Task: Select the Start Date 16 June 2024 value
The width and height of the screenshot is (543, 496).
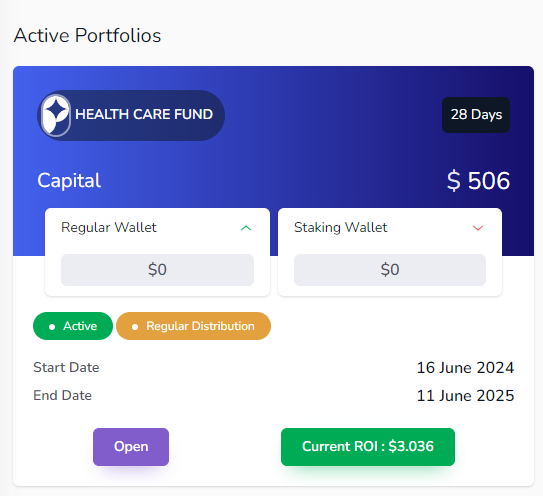Action: click(x=465, y=367)
